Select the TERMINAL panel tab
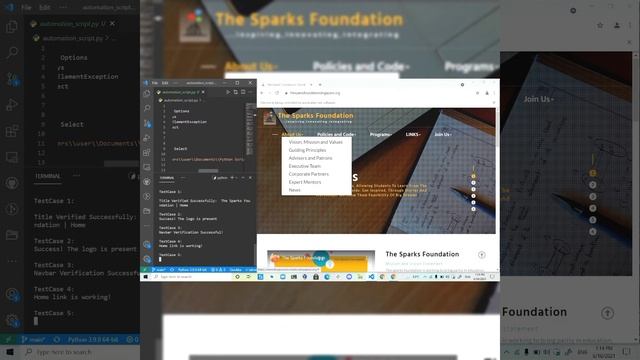640x360 pixels. click(167, 178)
